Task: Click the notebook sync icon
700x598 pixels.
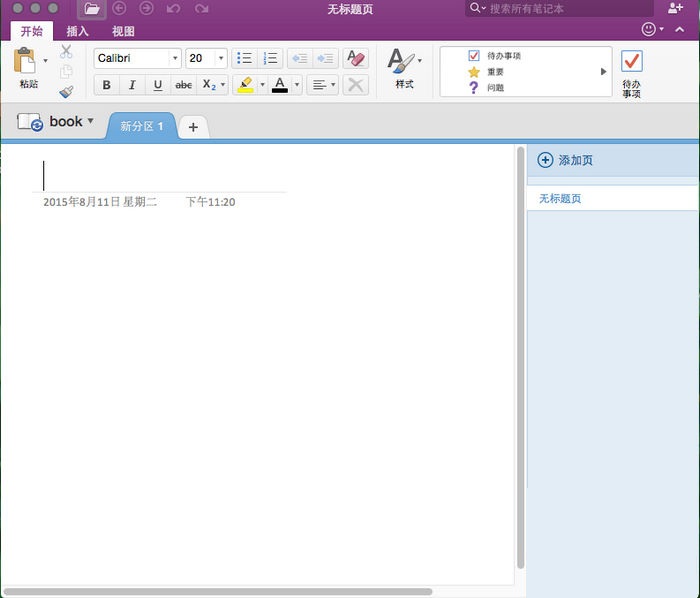Action: coord(30,122)
